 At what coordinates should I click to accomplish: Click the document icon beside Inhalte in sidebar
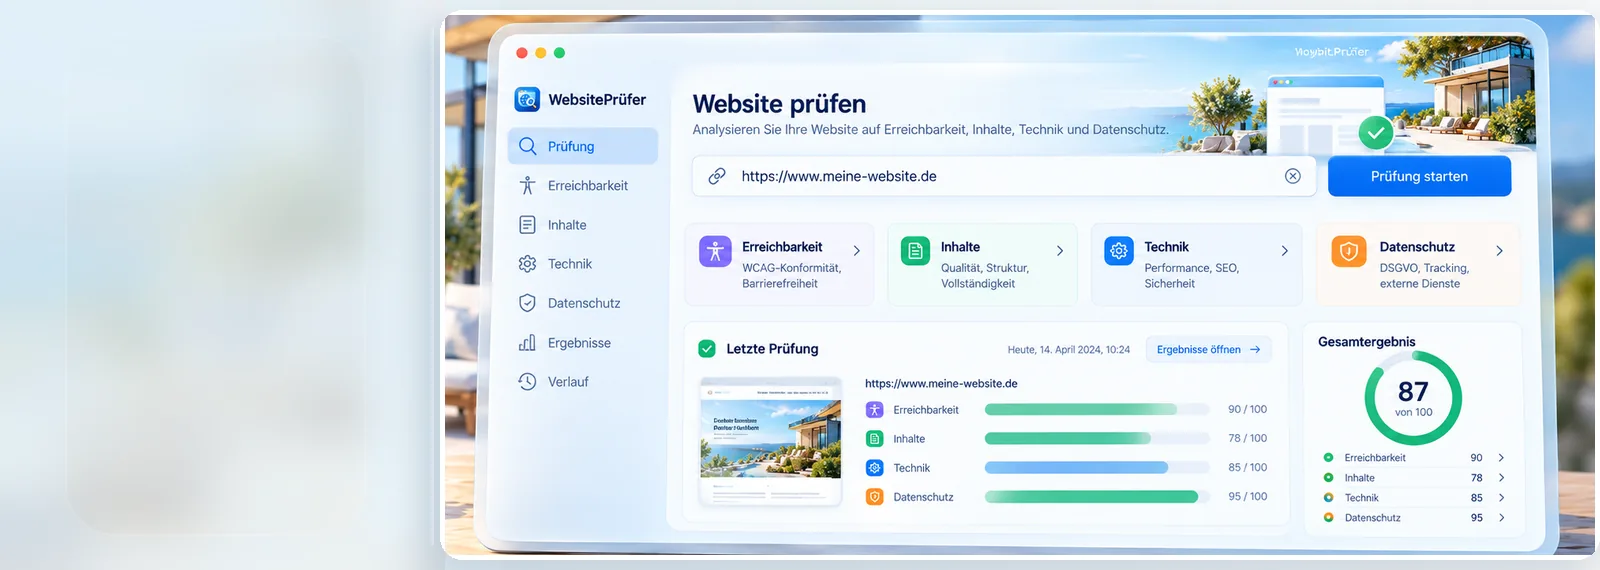(x=528, y=225)
